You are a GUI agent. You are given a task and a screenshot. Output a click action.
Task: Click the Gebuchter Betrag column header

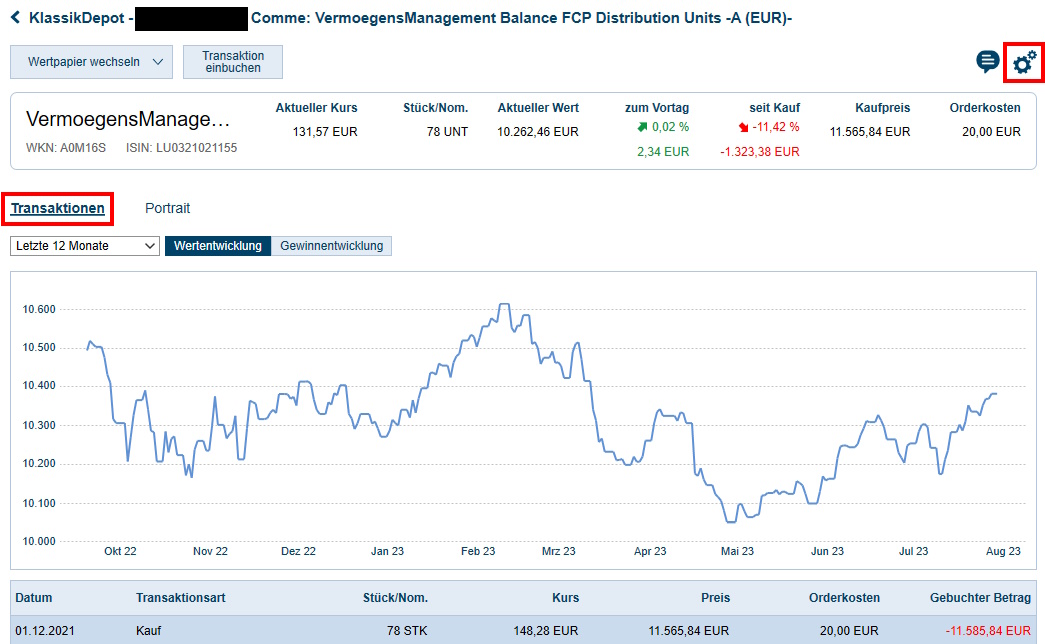point(979,598)
